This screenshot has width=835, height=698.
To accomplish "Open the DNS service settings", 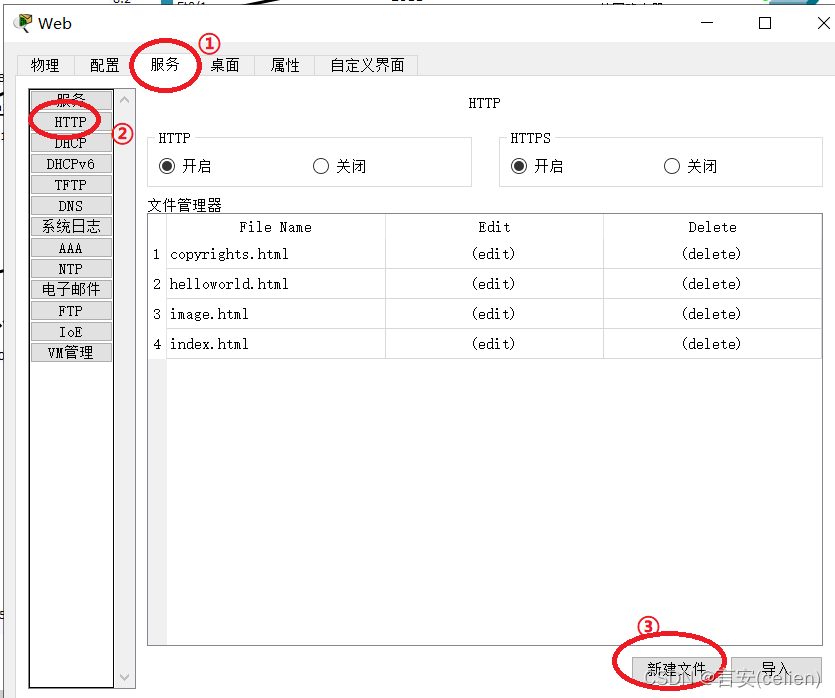I will (x=70, y=205).
